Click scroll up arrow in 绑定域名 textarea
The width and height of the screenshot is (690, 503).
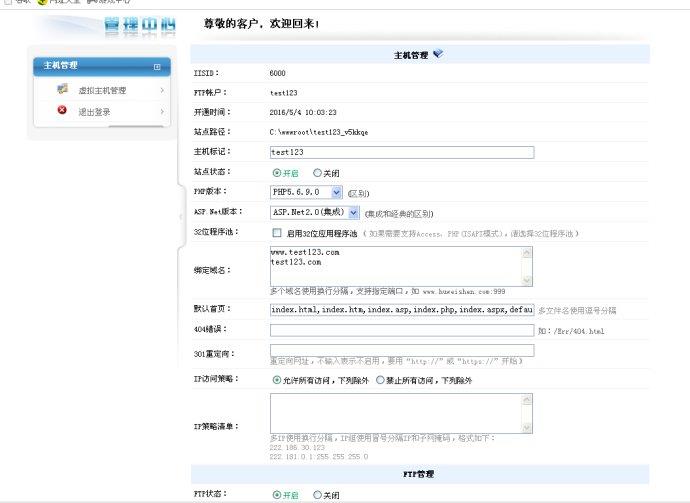(527, 253)
